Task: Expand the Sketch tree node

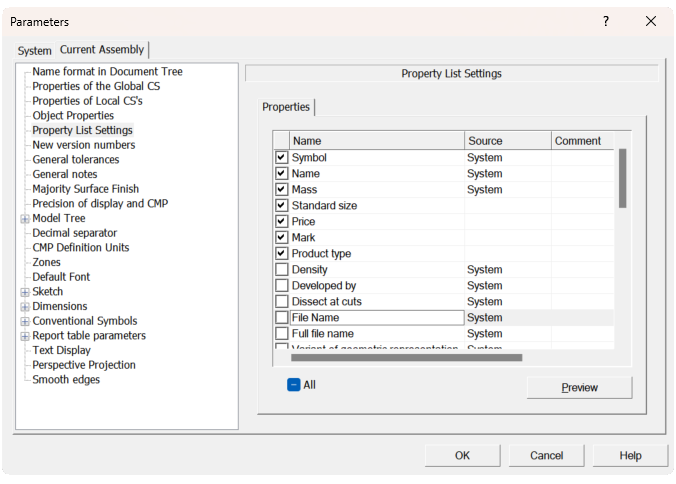Action: click(25, 292)
